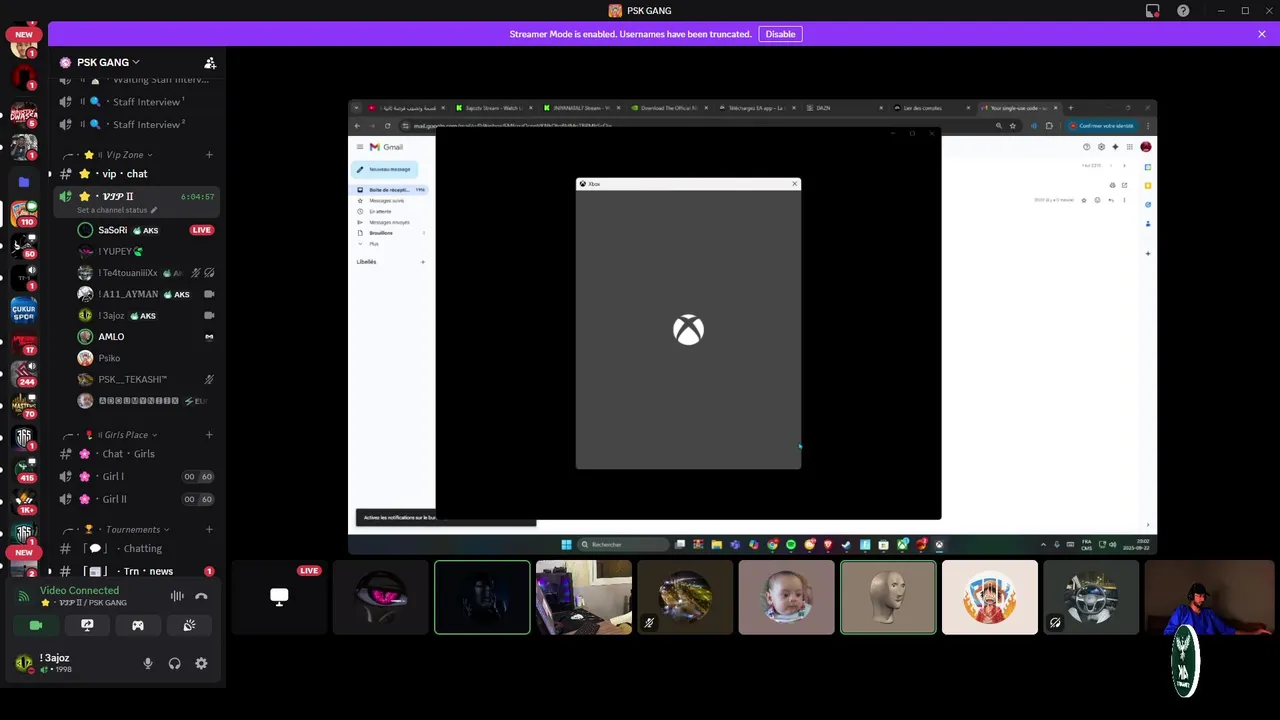This screenshot has height=720, width=1280.
Task: Open the soundboard icon in voice panel
Action: [189, 625]
